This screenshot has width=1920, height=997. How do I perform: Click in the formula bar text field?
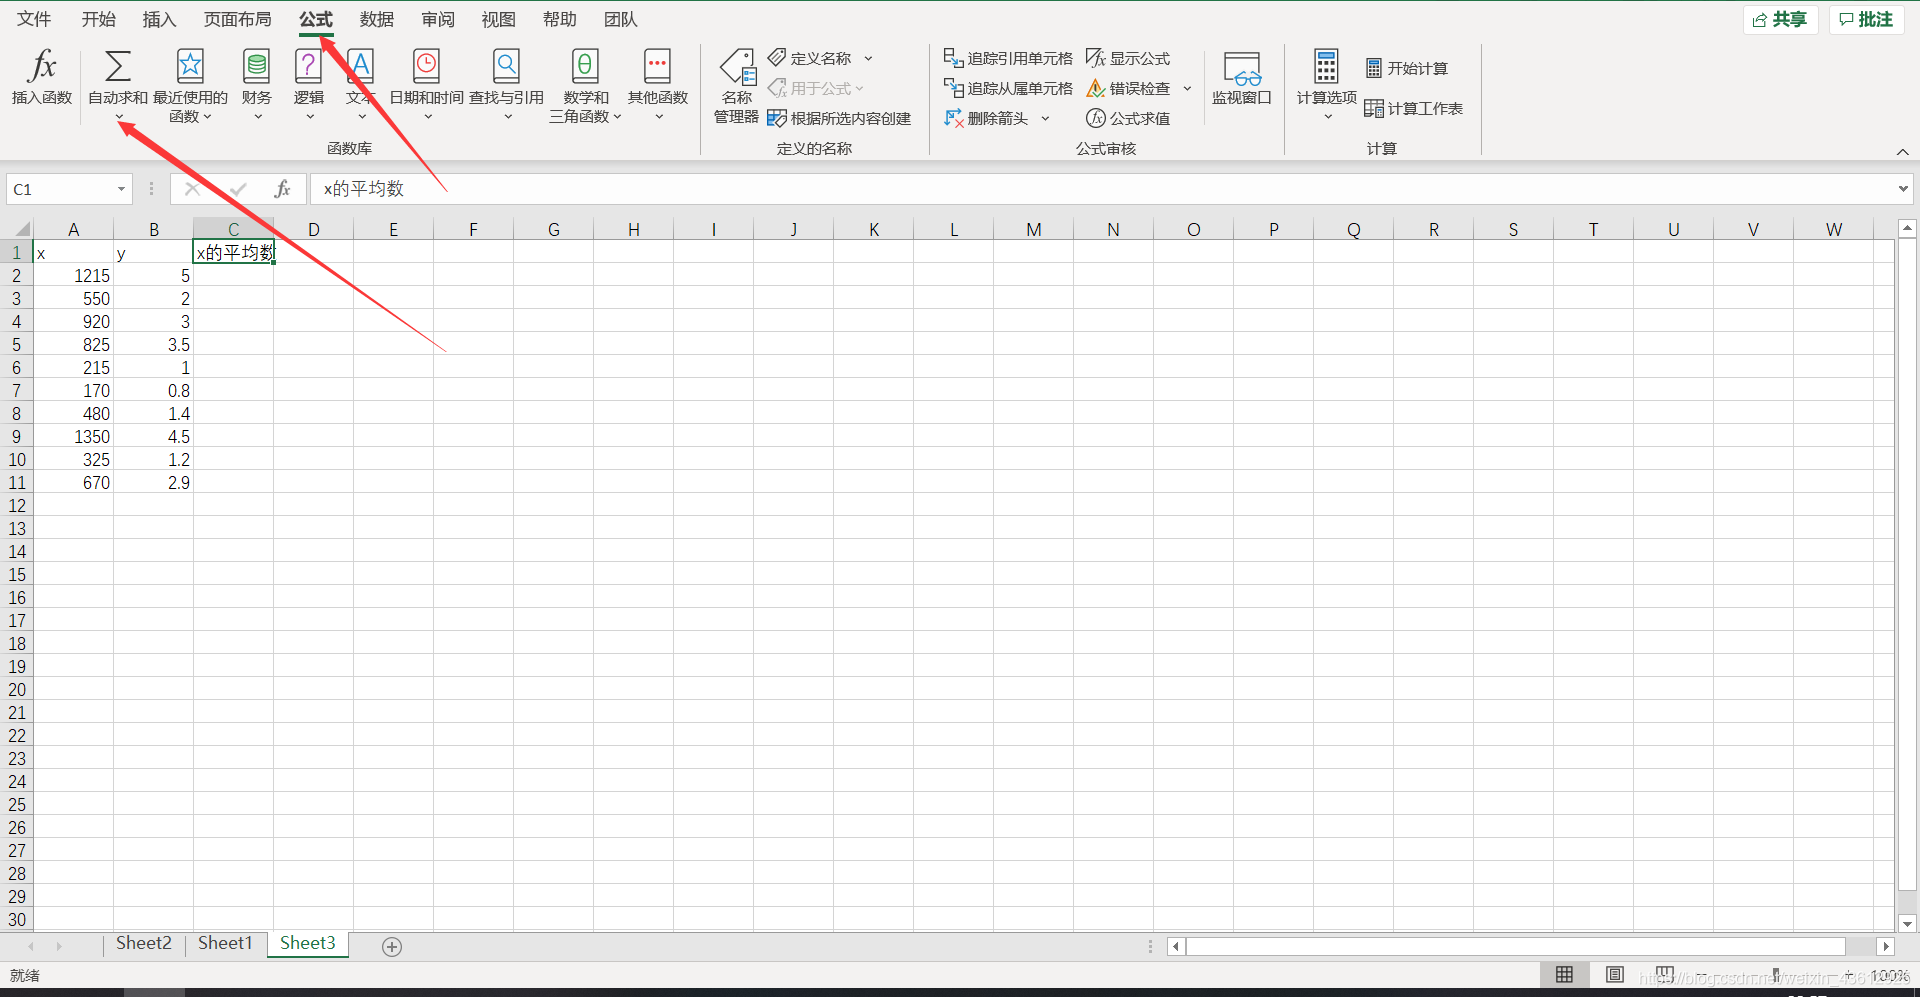pyautogui.click(x=1100, y=189)
